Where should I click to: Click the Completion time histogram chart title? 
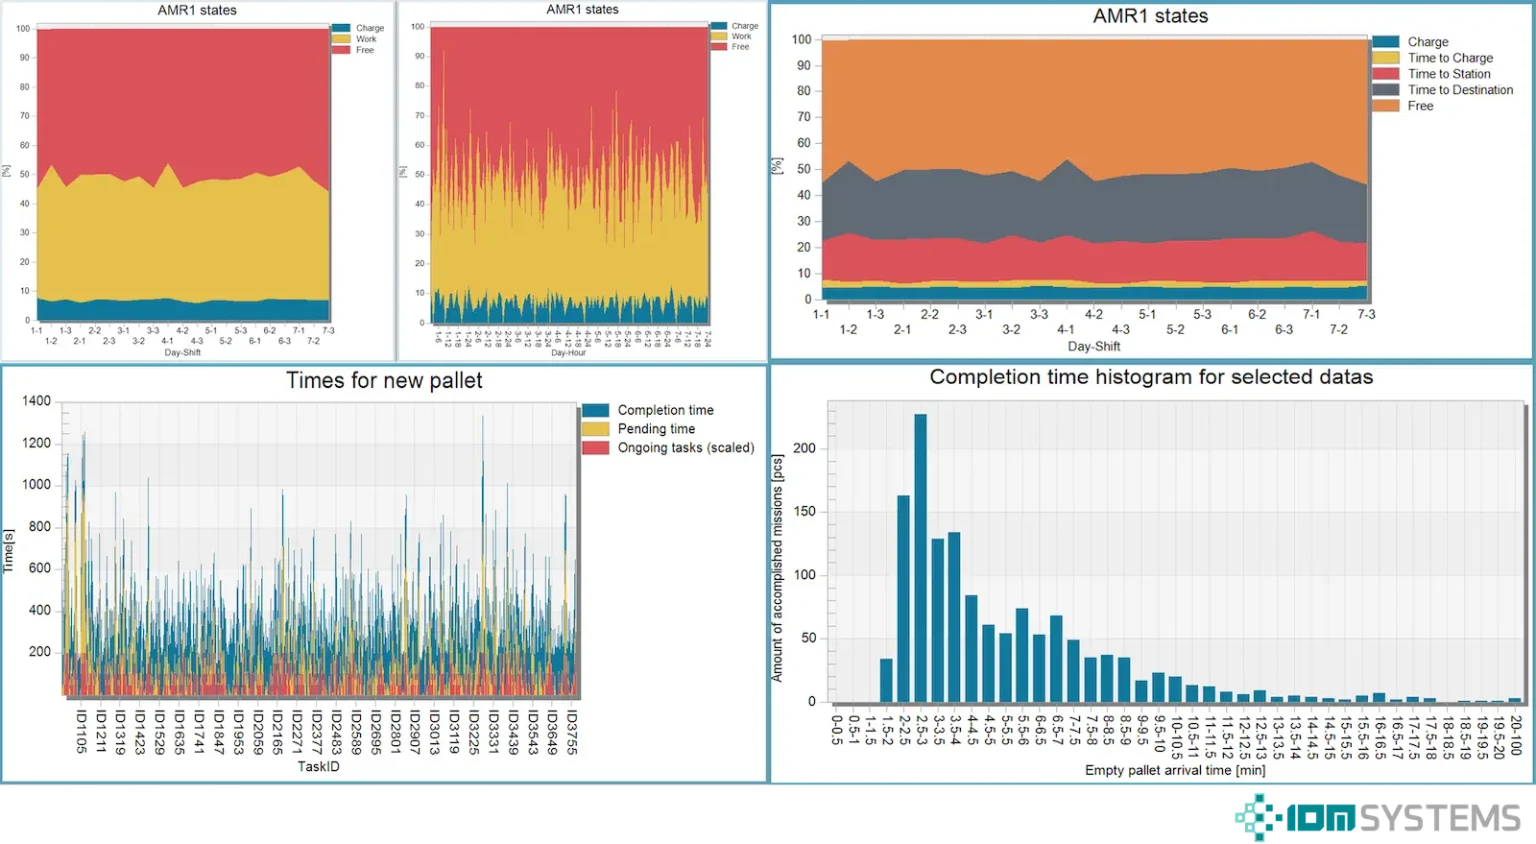click(x=1151, y=377)
